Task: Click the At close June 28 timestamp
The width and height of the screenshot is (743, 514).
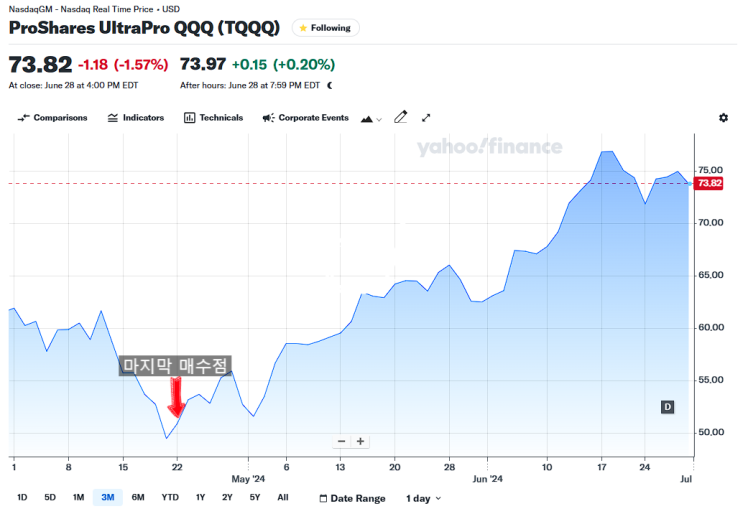Action: click(73, 85)
